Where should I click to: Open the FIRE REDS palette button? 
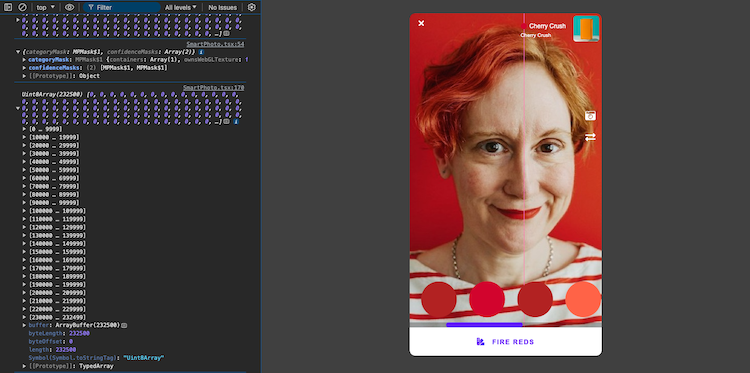point(506,342)
